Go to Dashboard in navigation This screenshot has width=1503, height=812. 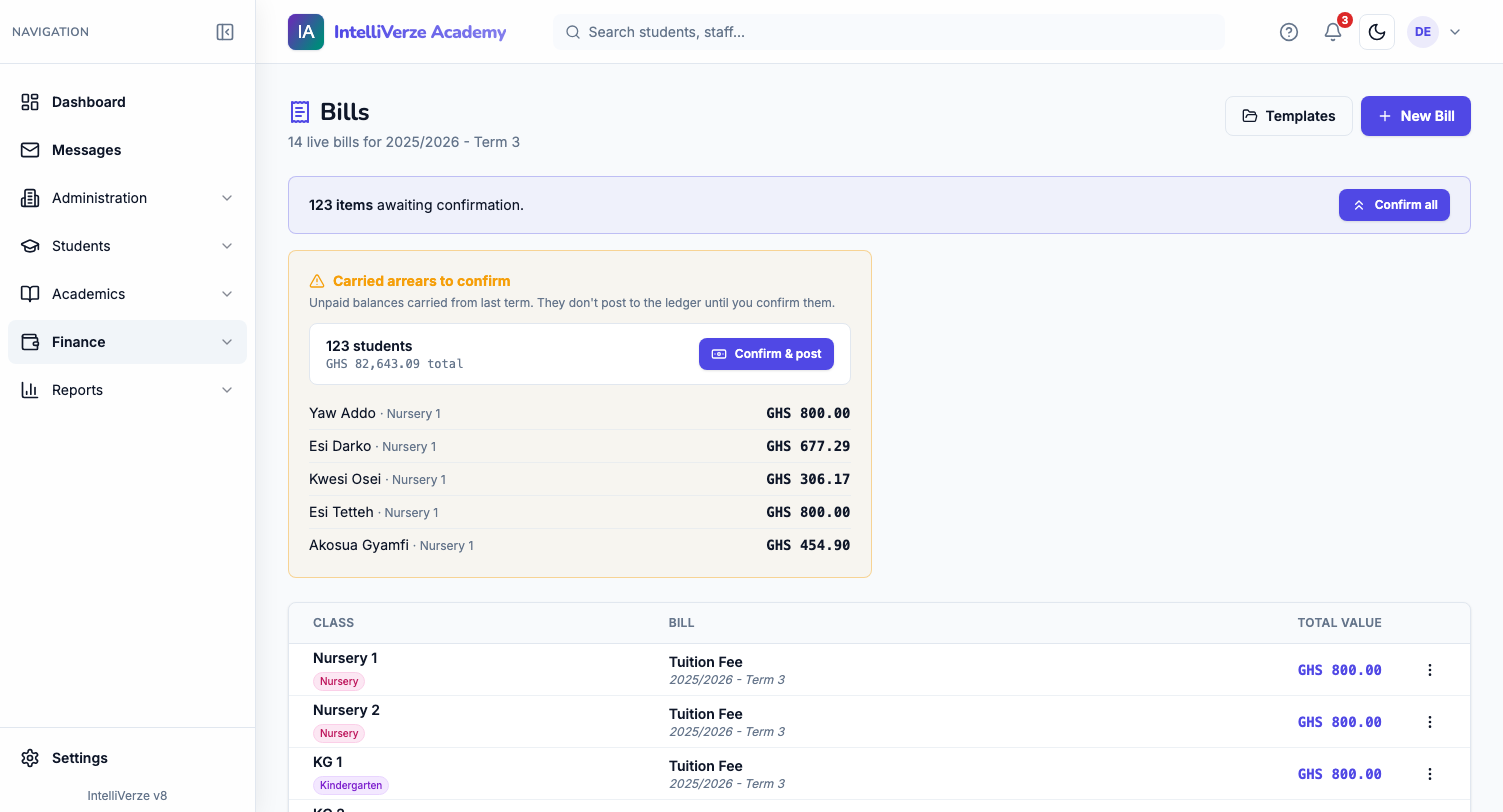[x=127, y=102]
